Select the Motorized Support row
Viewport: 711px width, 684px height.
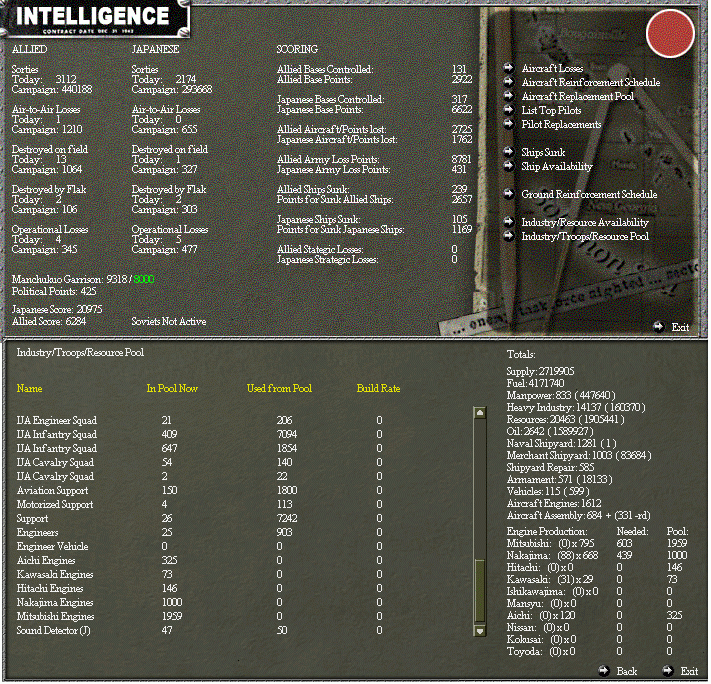[200, 504]
